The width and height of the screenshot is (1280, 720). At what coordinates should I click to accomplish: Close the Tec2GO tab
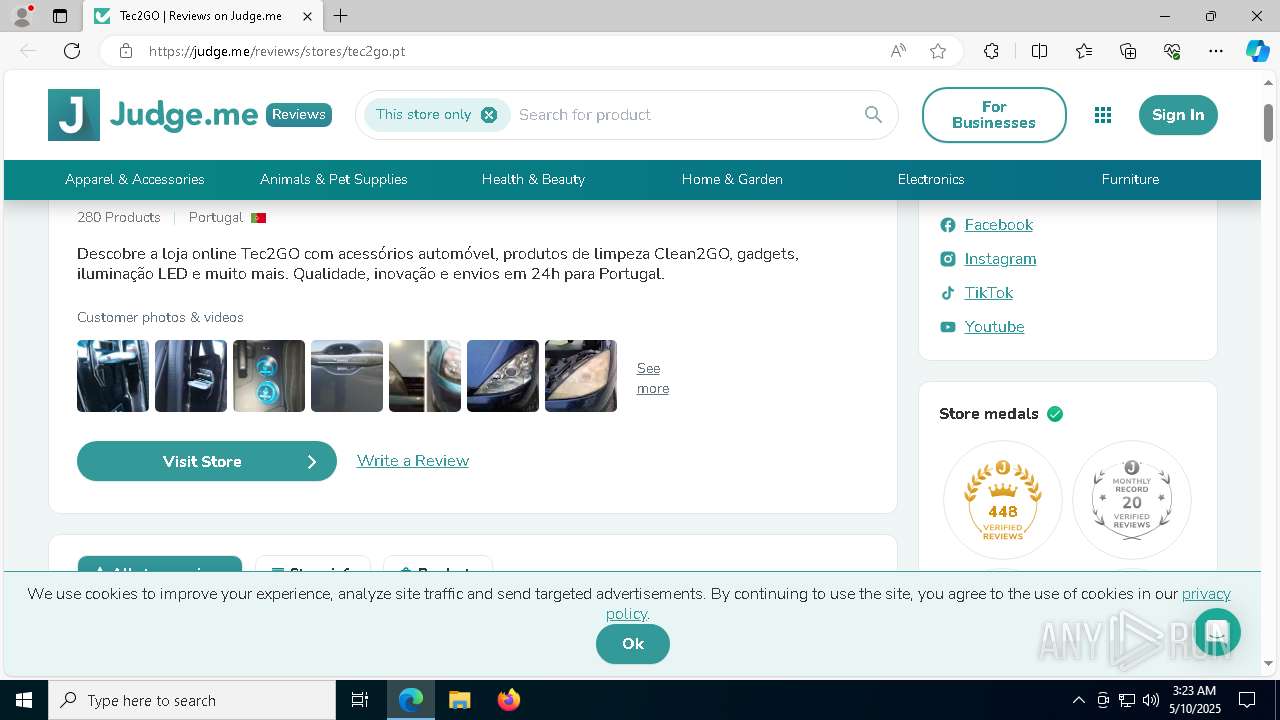(307, 16)
